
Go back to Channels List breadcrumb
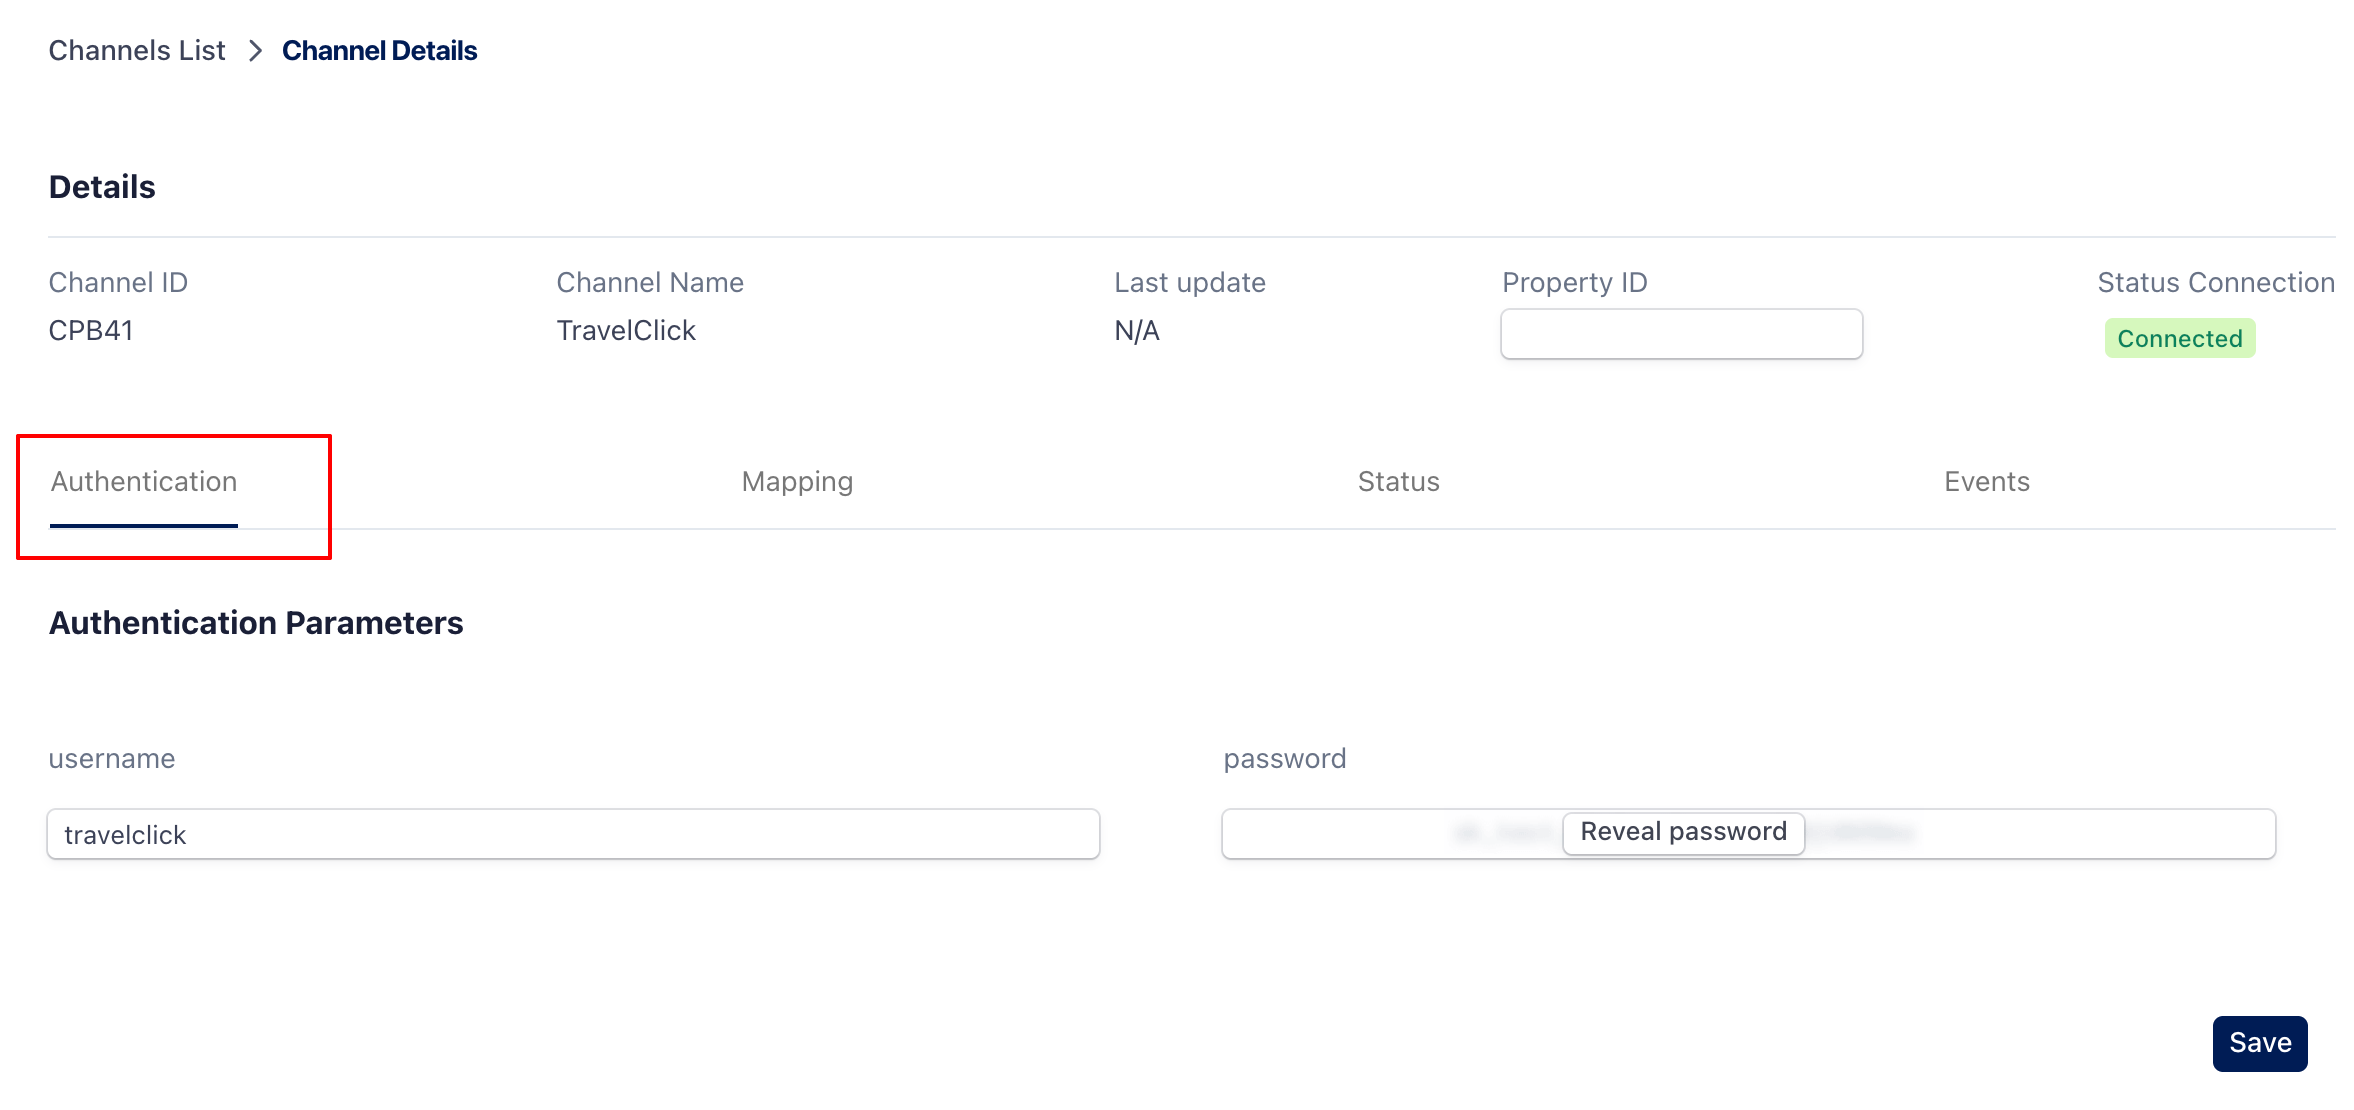[137, 51]
